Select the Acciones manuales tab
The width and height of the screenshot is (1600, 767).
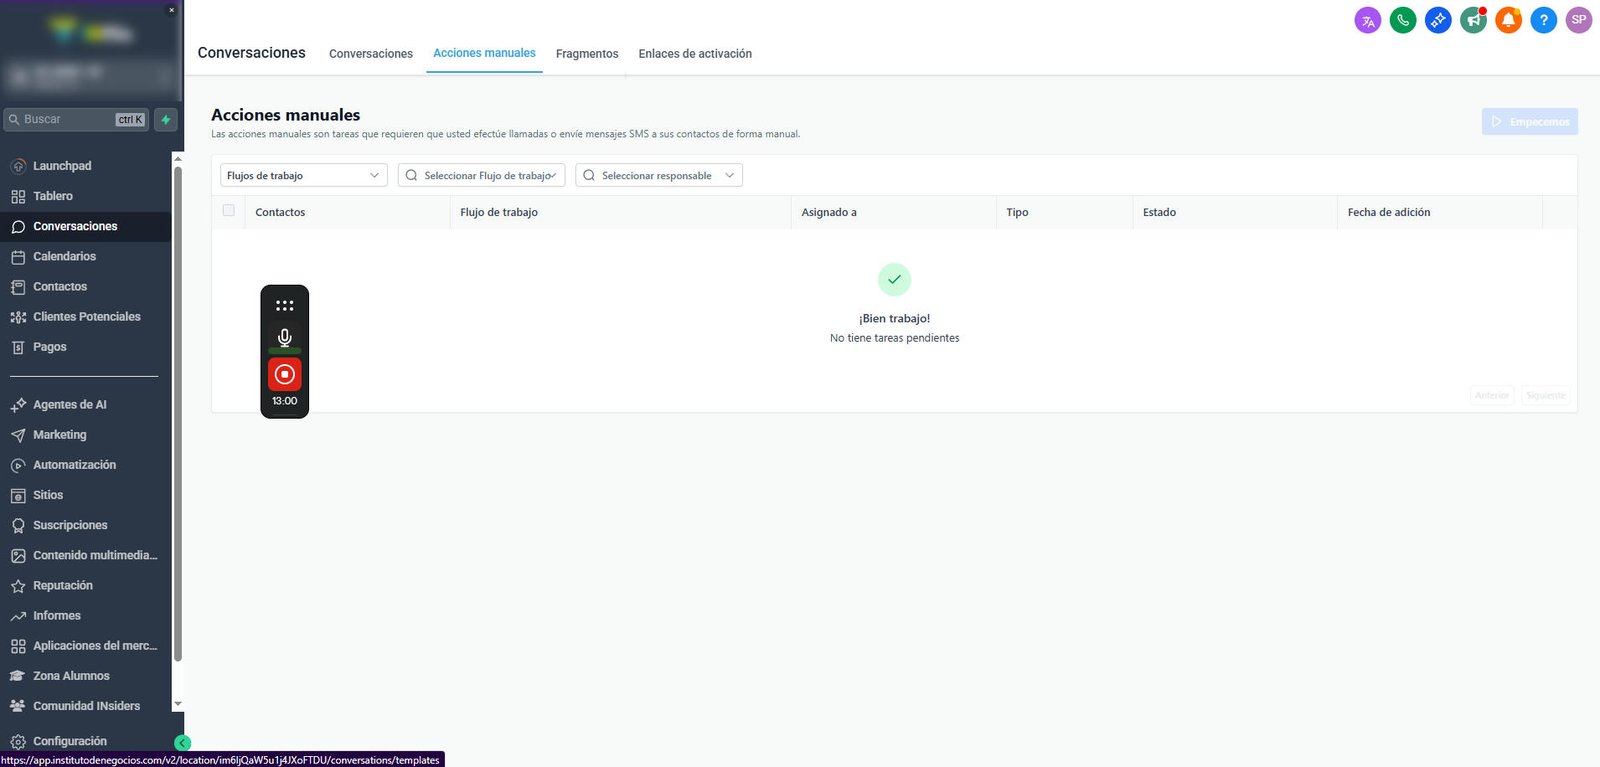pyautogui.click(x=484, y=53)
